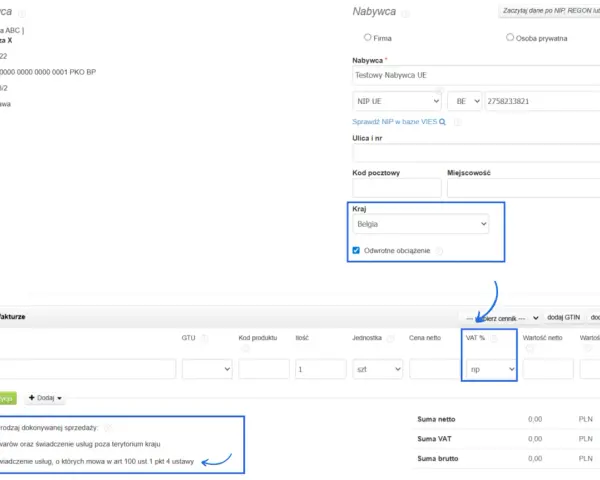Click the Nabywca name input field

pyautogui.click(x=476, y=75)
